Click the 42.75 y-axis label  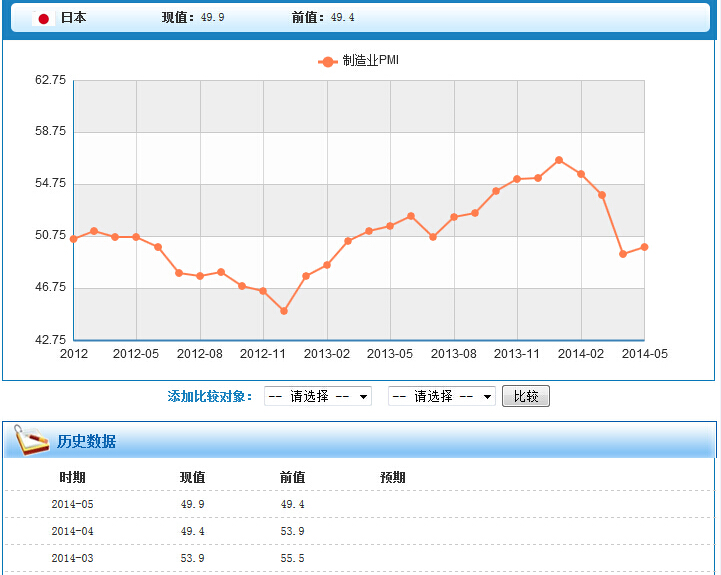point(51,339)
